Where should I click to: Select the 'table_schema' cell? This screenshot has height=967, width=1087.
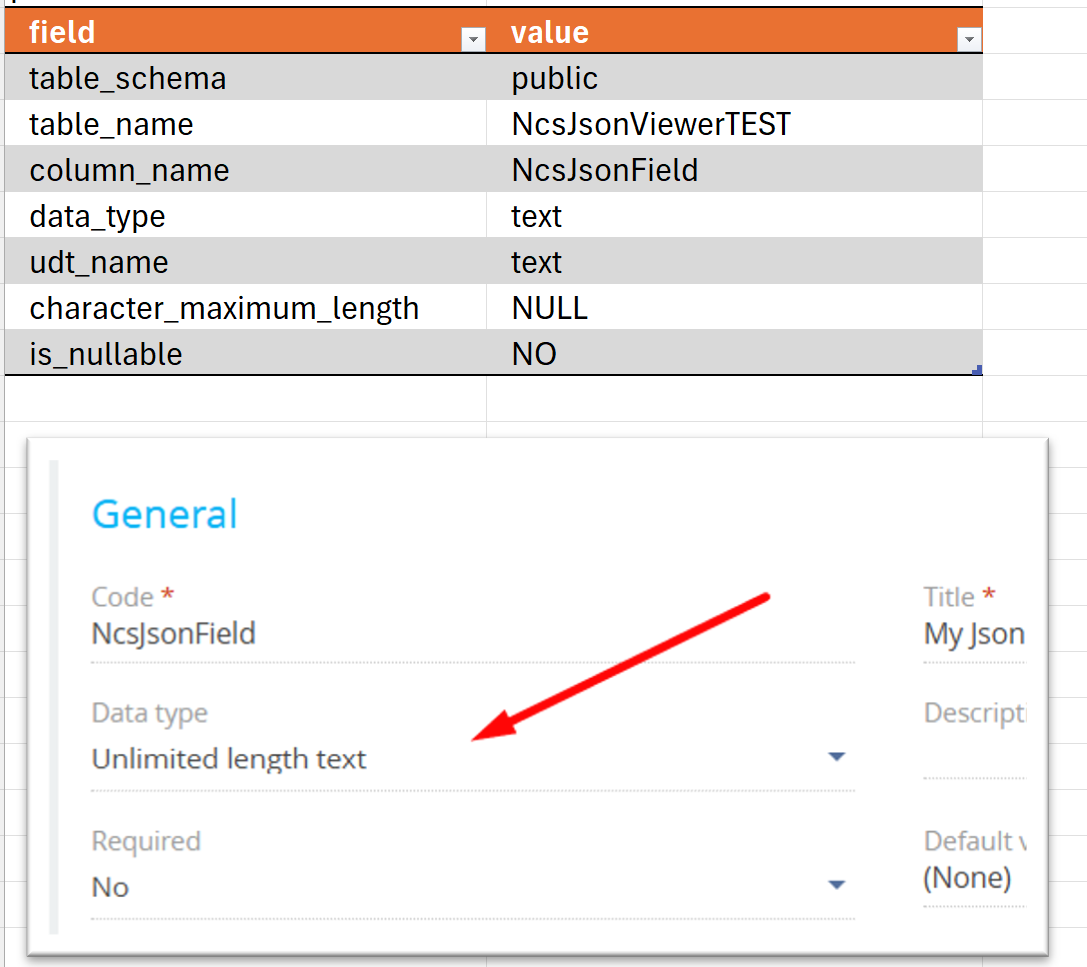click(x=245, y=78)
